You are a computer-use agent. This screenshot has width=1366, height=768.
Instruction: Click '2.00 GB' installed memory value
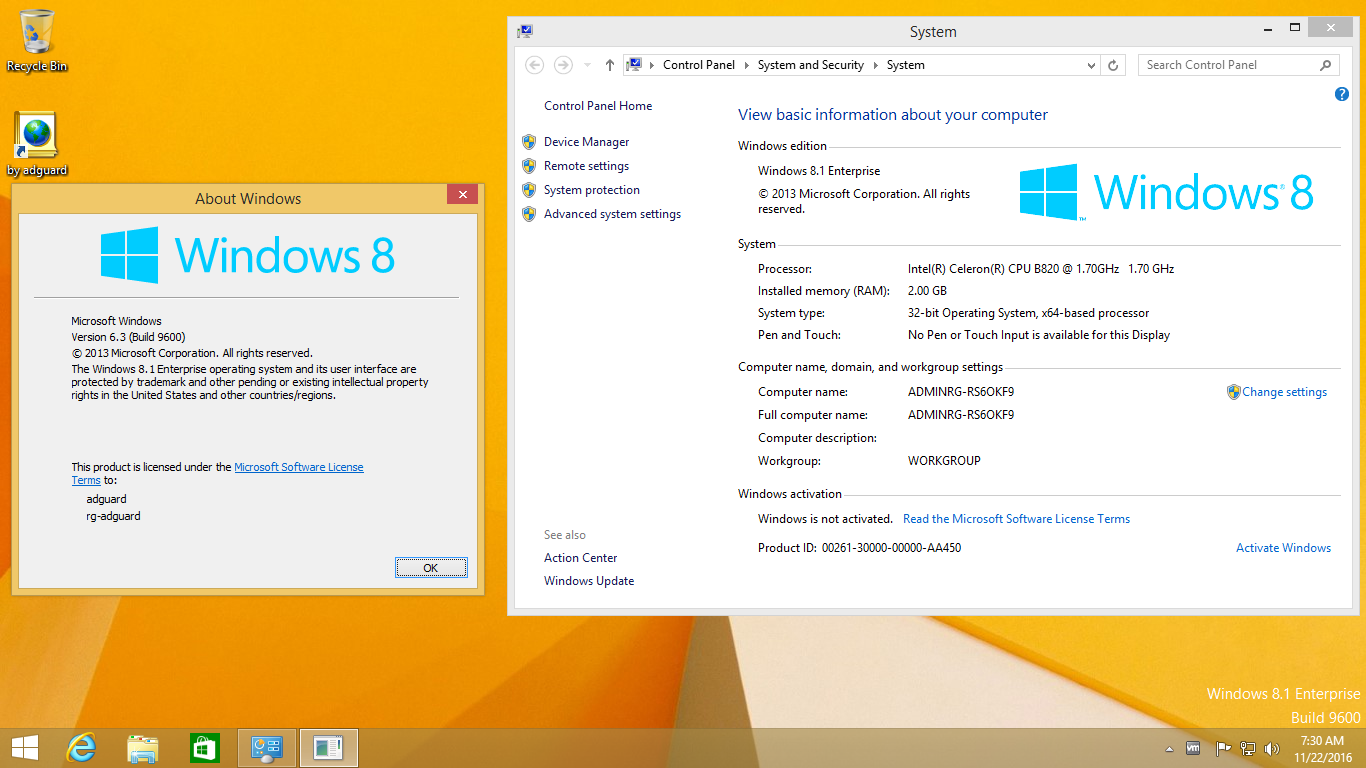pos(927,291)
